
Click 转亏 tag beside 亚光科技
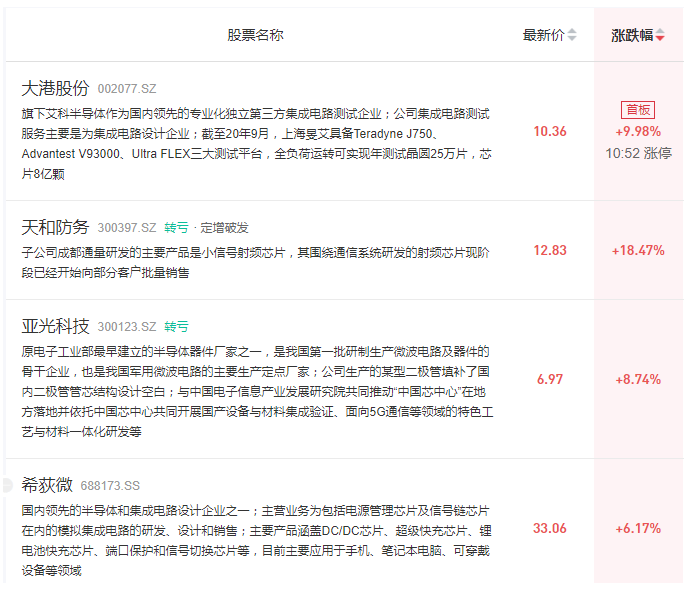point(176,327)
